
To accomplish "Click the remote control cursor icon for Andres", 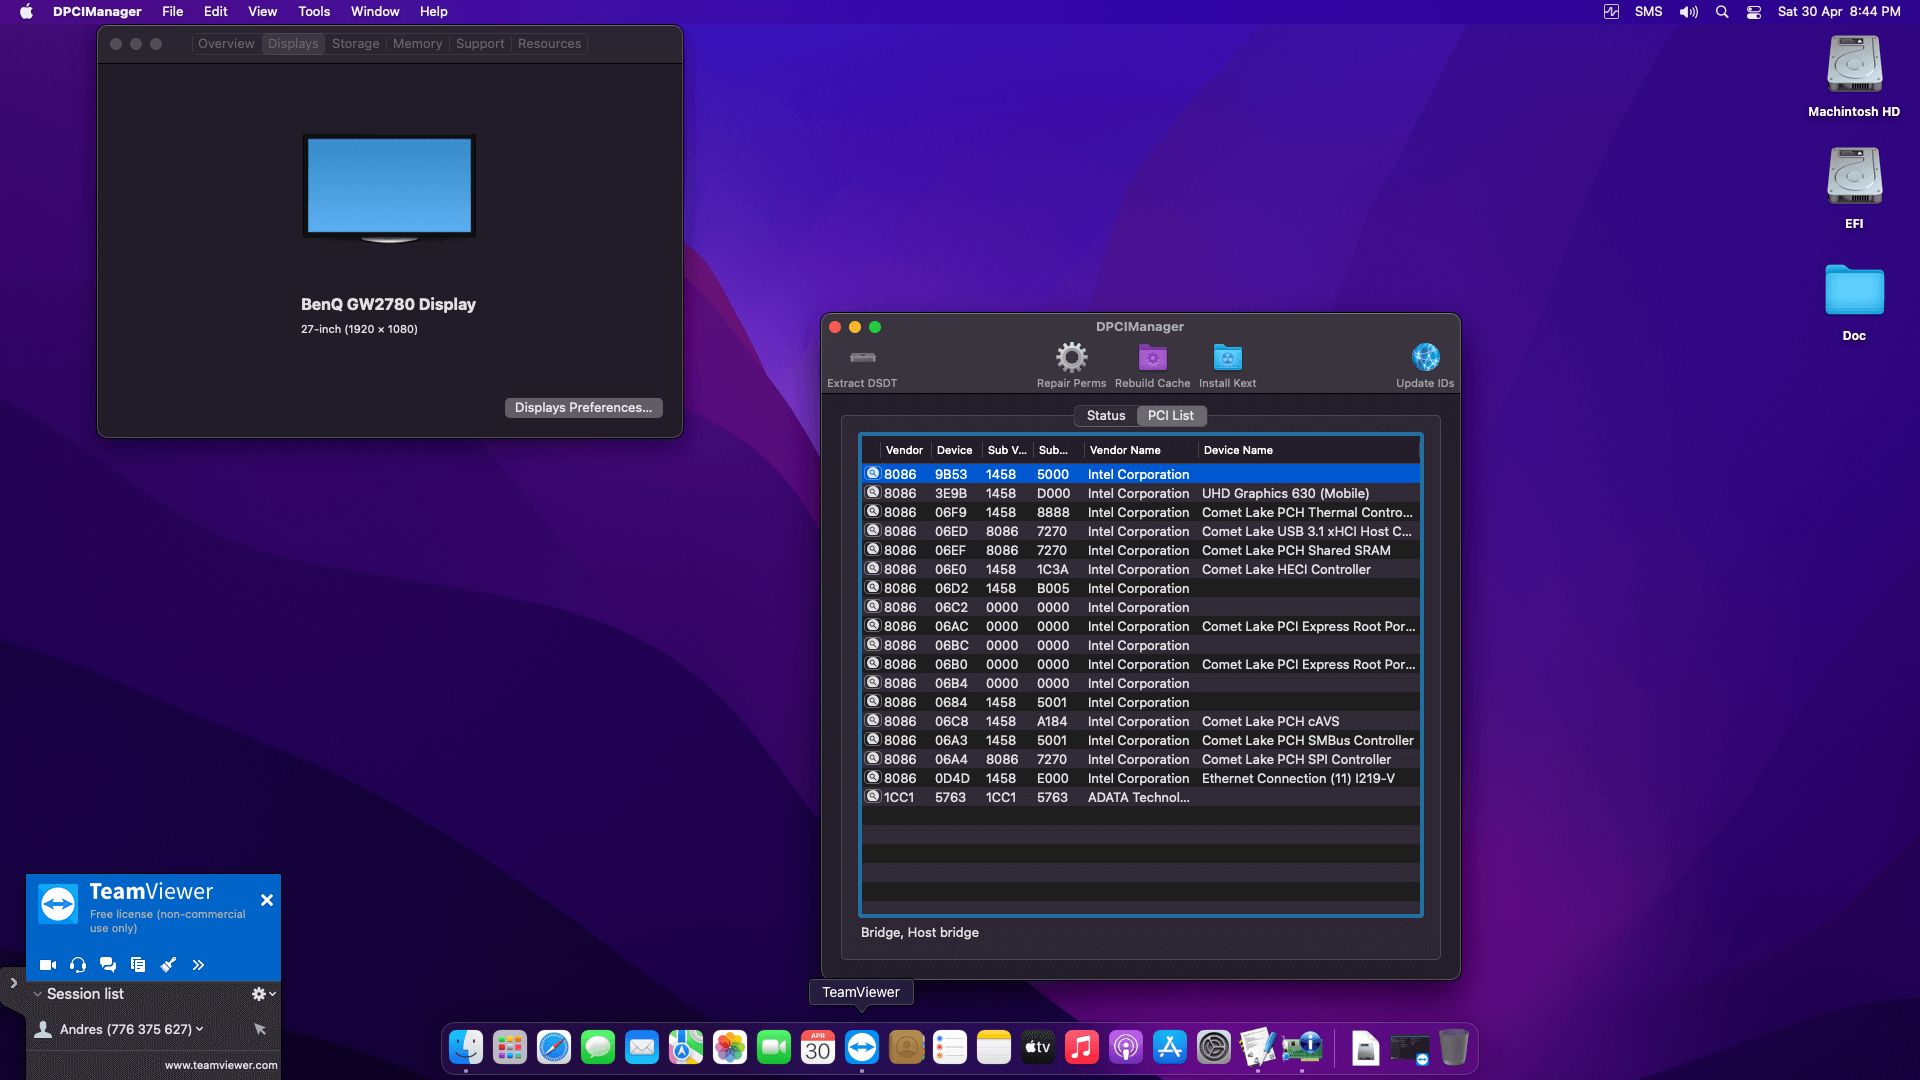I will click(260, 1029).
